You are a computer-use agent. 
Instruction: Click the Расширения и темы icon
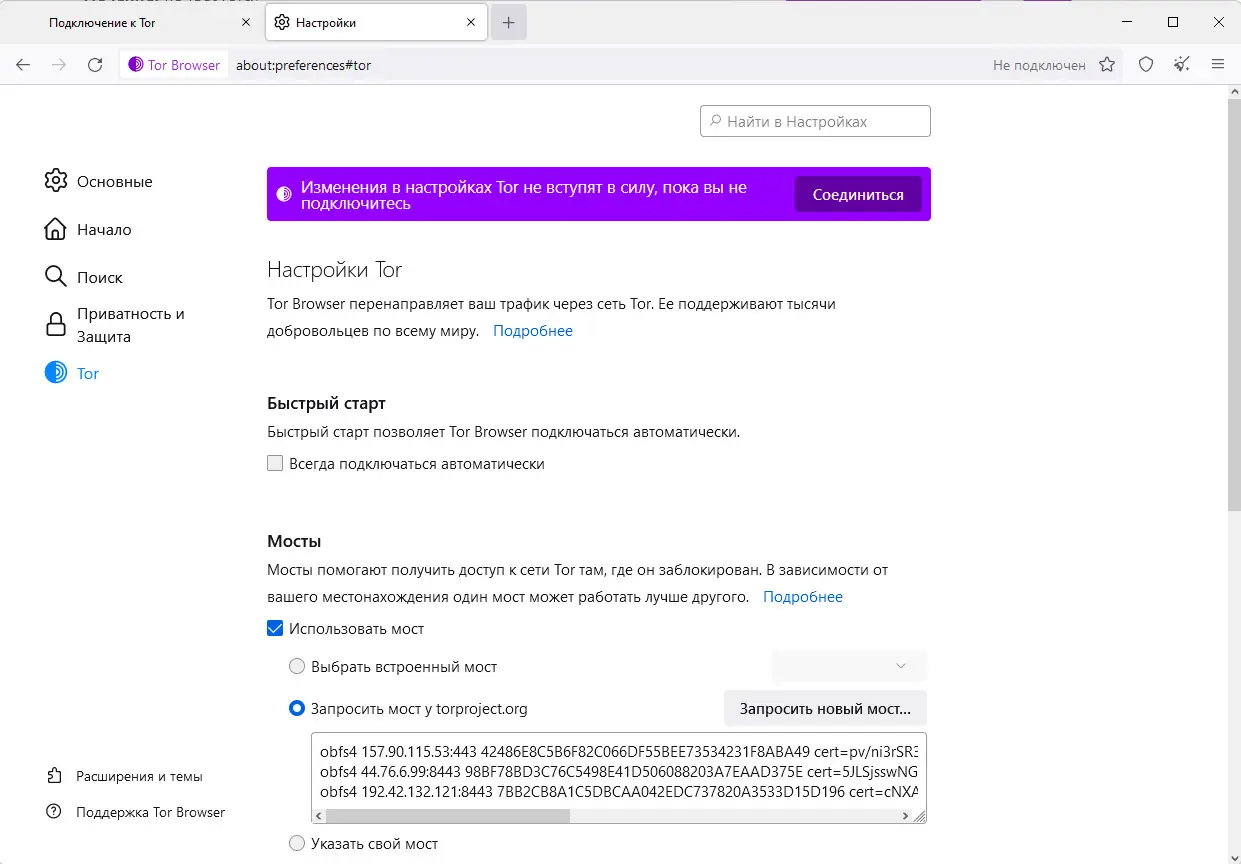(55, 775)
